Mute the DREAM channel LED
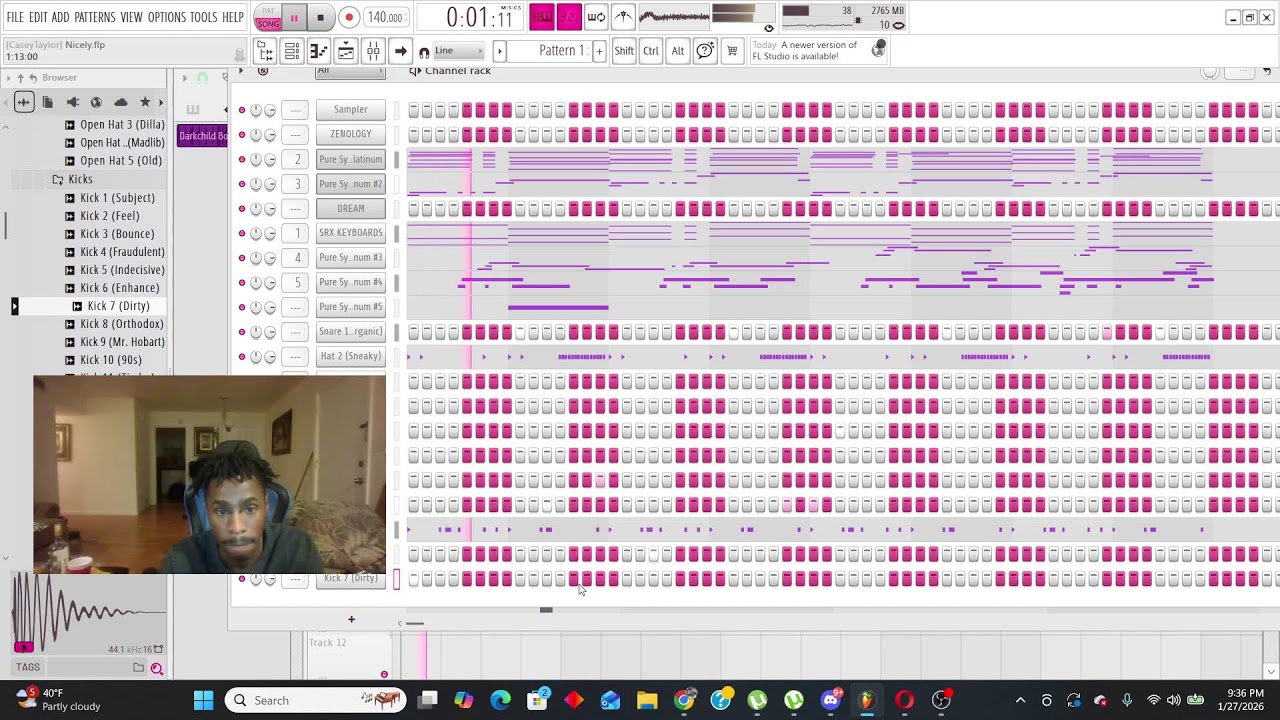Viewport: 1280px width, 720px height. click(x=242, y=209)
